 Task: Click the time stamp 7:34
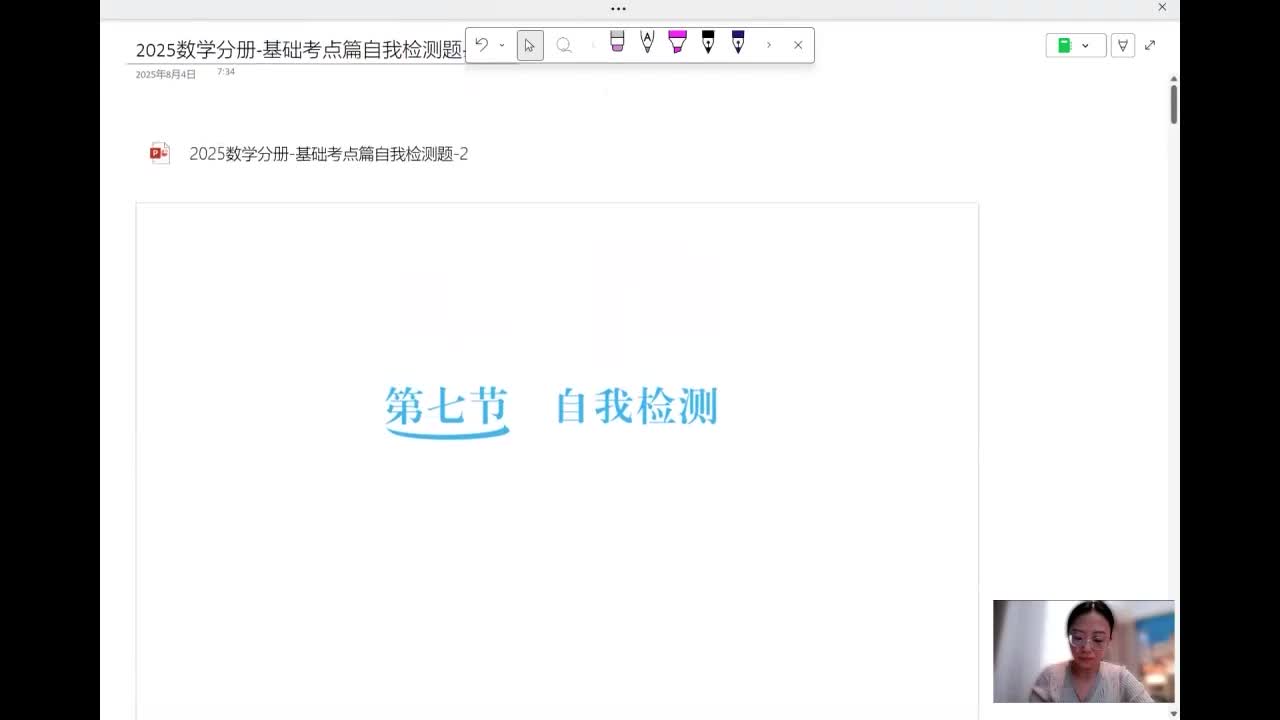point(226,72)
